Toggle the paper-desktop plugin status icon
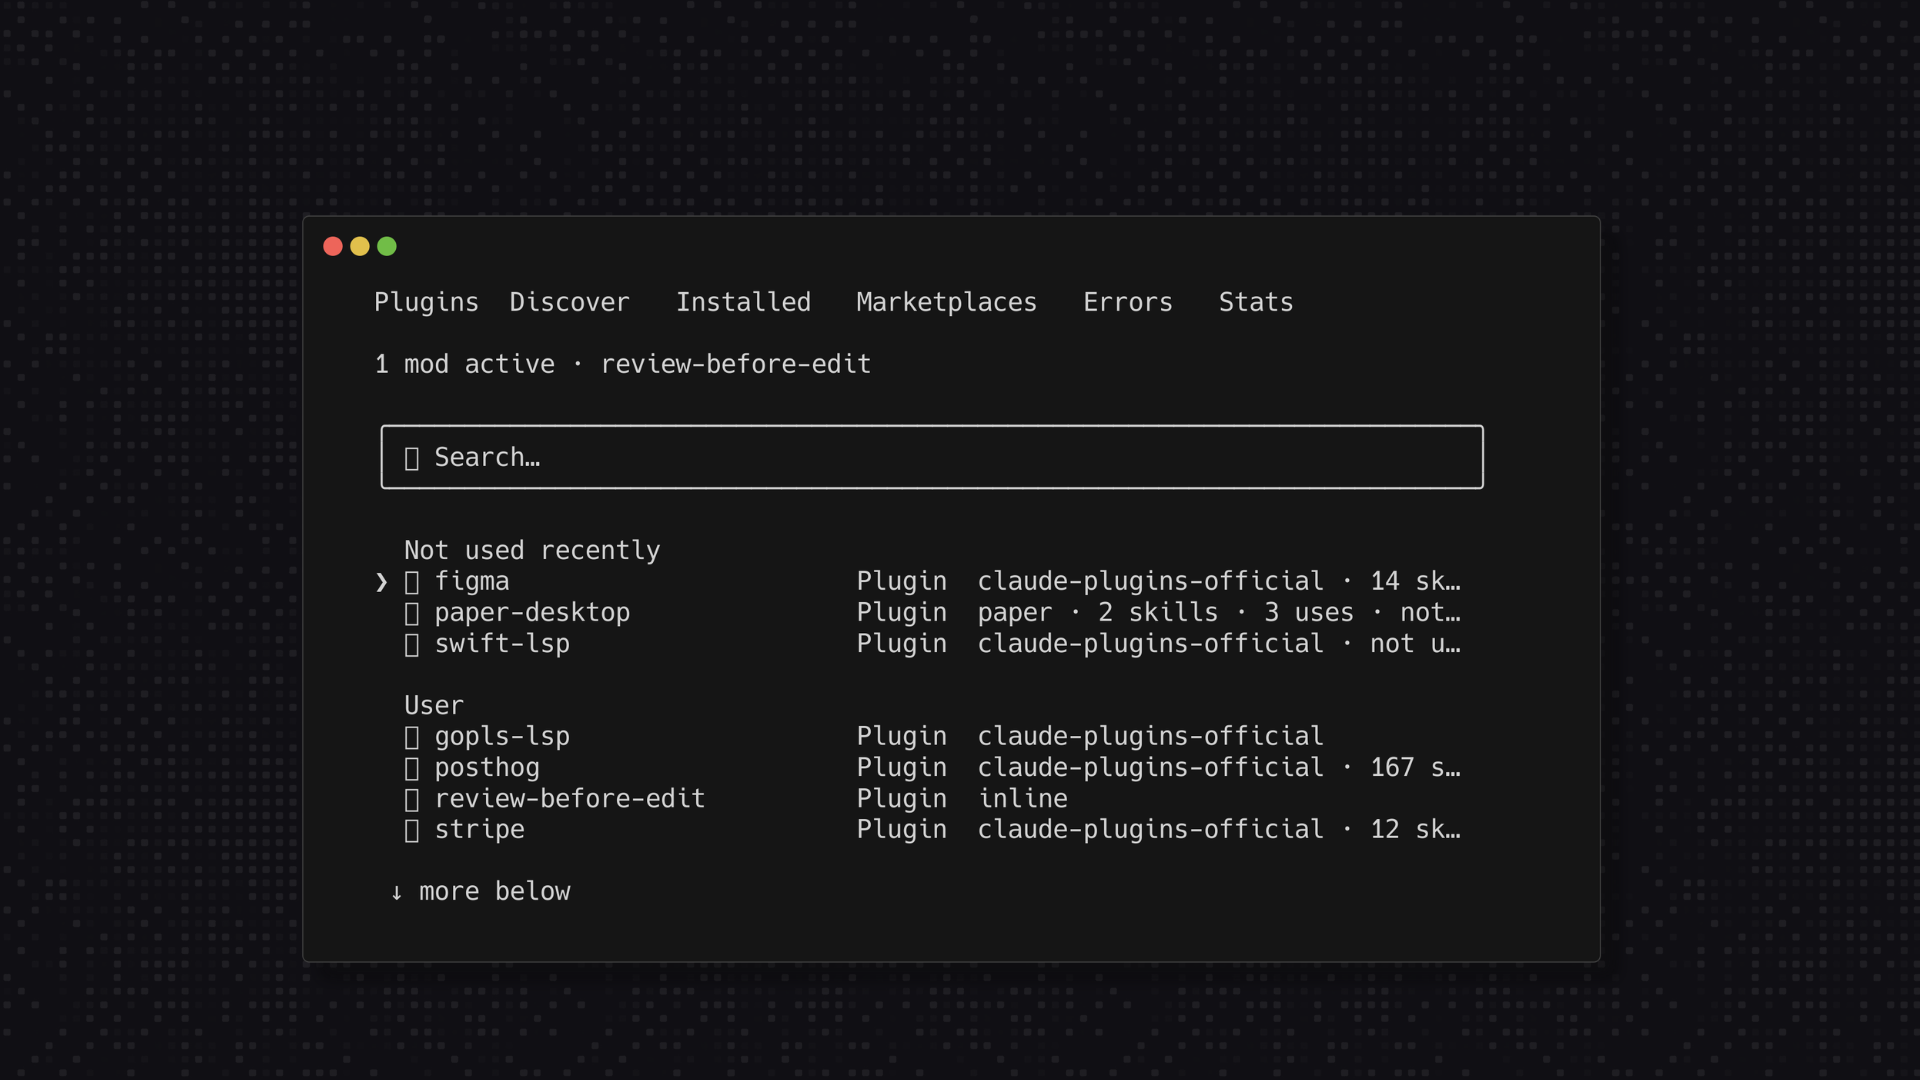Viewport: 1920px width, 1080px height. point(411,613)
